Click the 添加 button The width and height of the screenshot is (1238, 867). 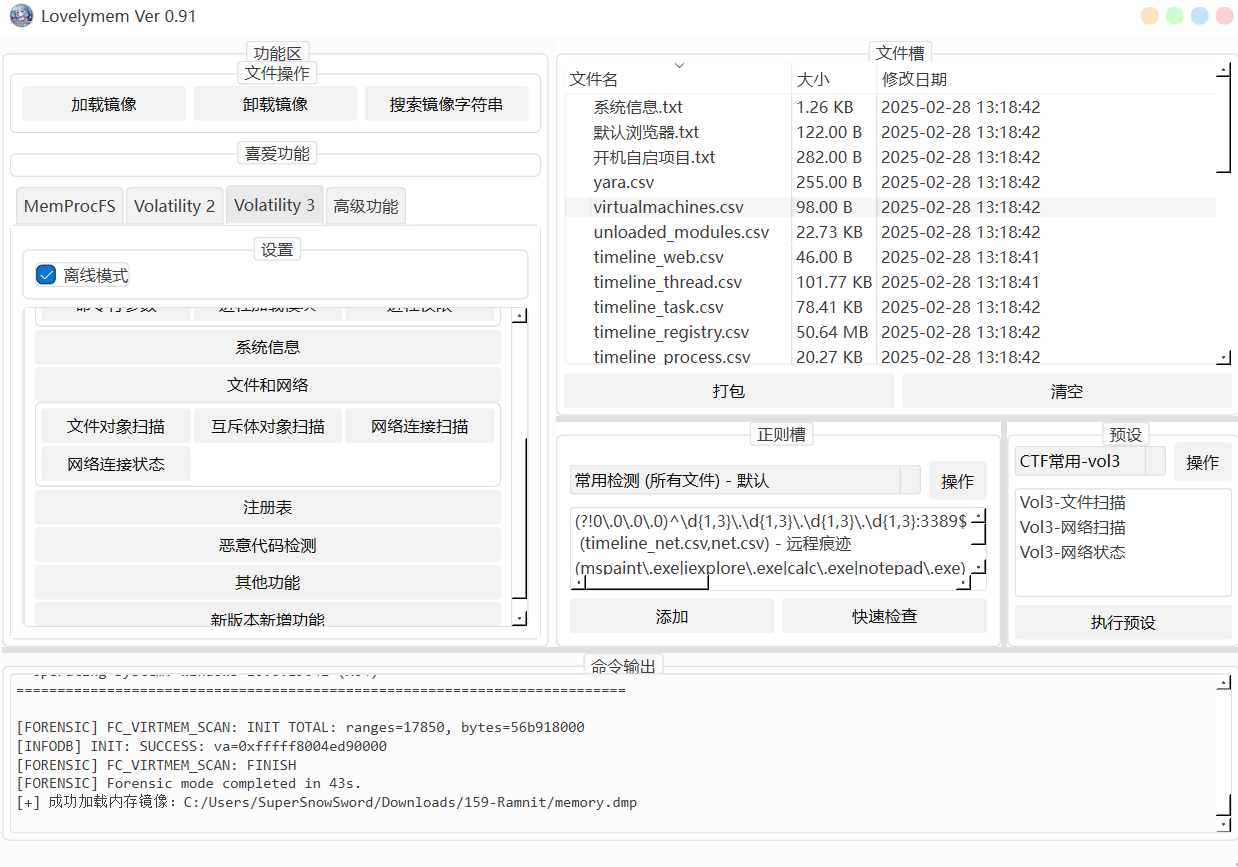coord(672,616)
